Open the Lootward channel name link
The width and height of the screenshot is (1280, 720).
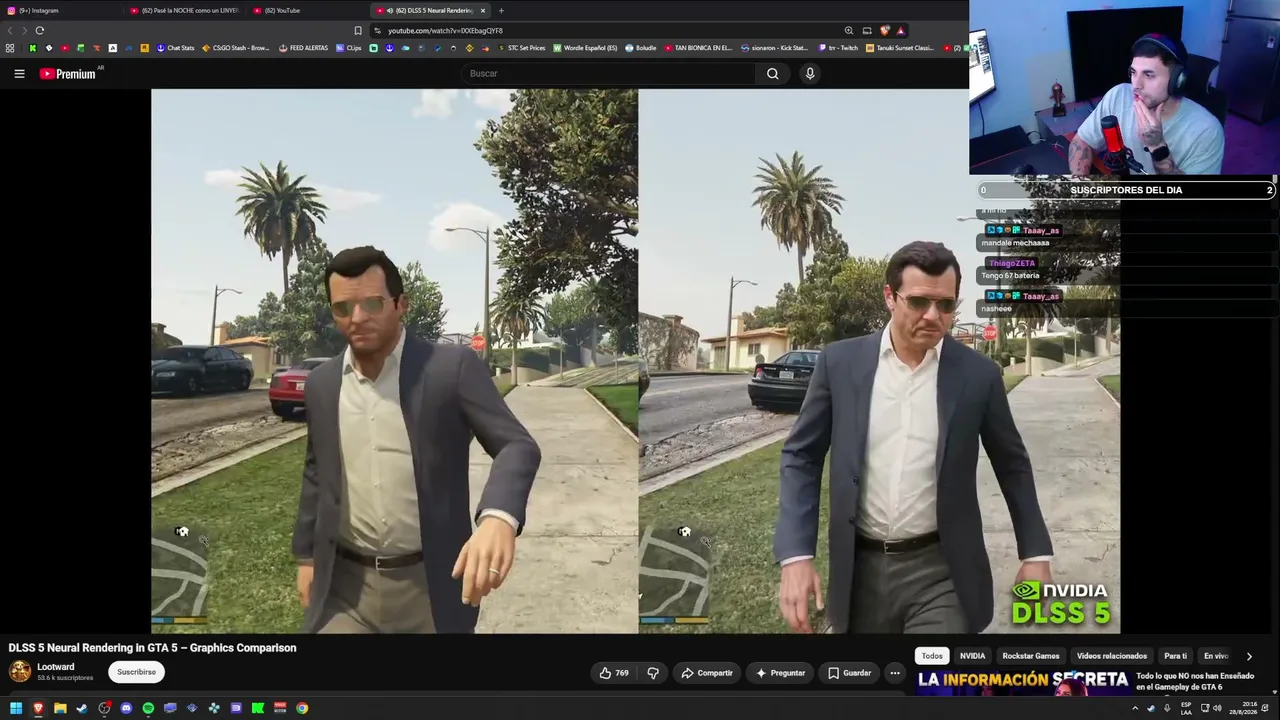coord(56,667)
